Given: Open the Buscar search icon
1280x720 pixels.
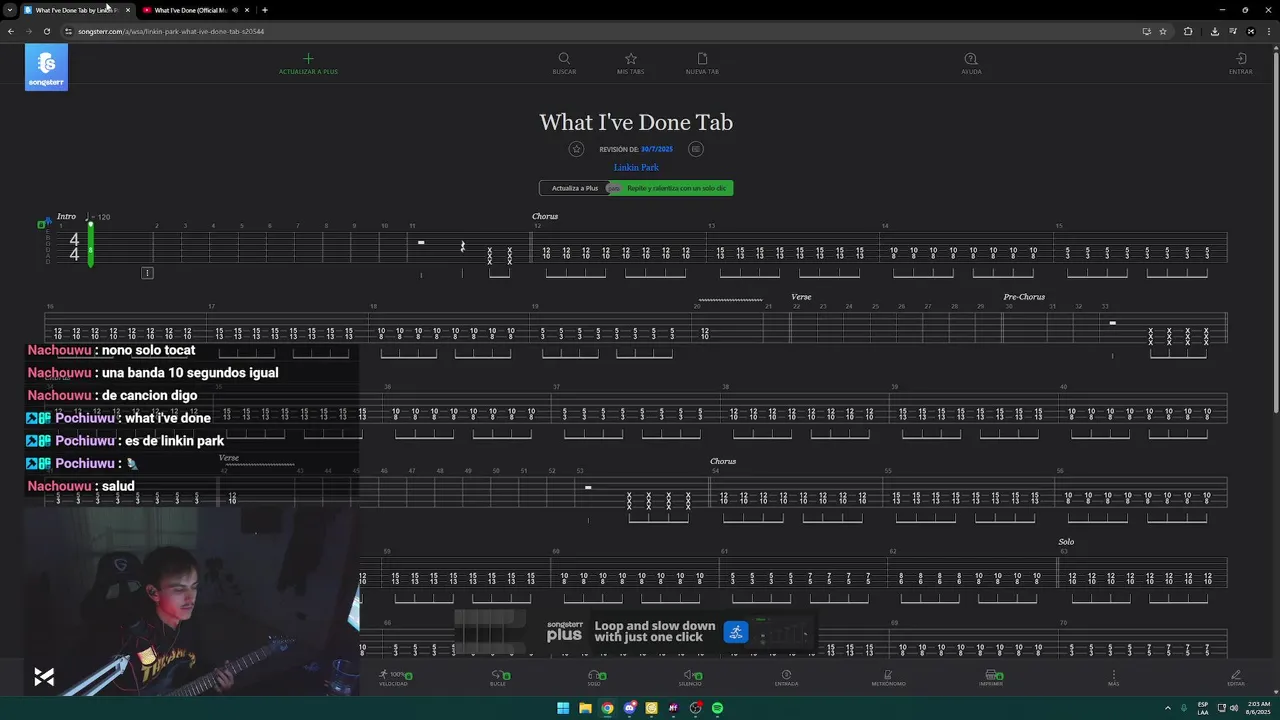Looking at the screenshot, I should 564,64.
